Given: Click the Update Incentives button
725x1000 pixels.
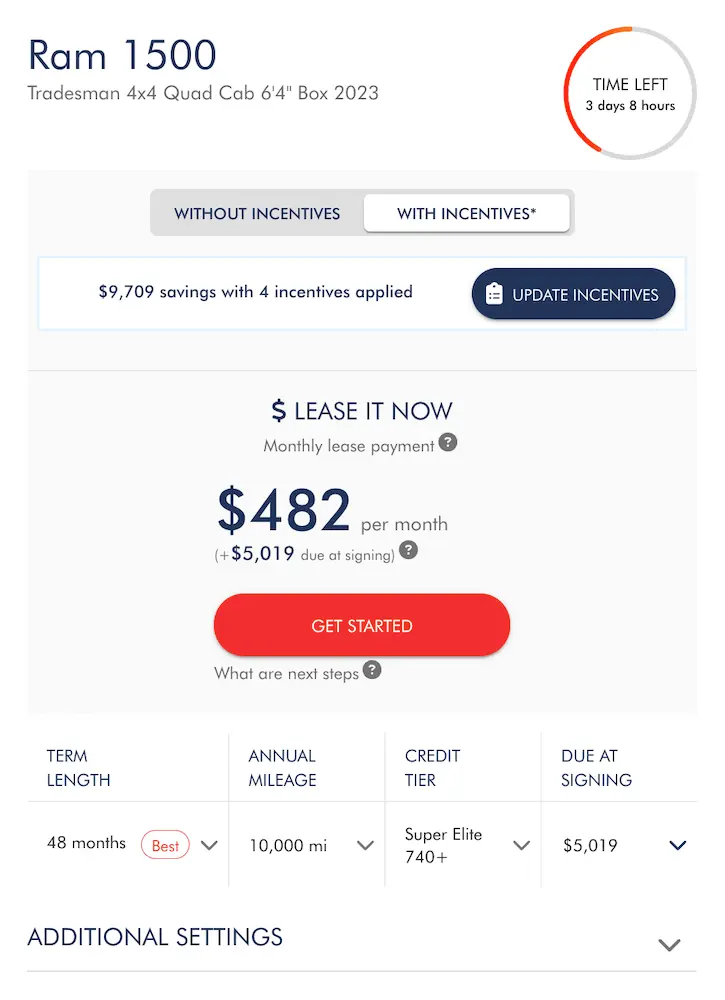Looking at the screenshot, I should 573,295.
